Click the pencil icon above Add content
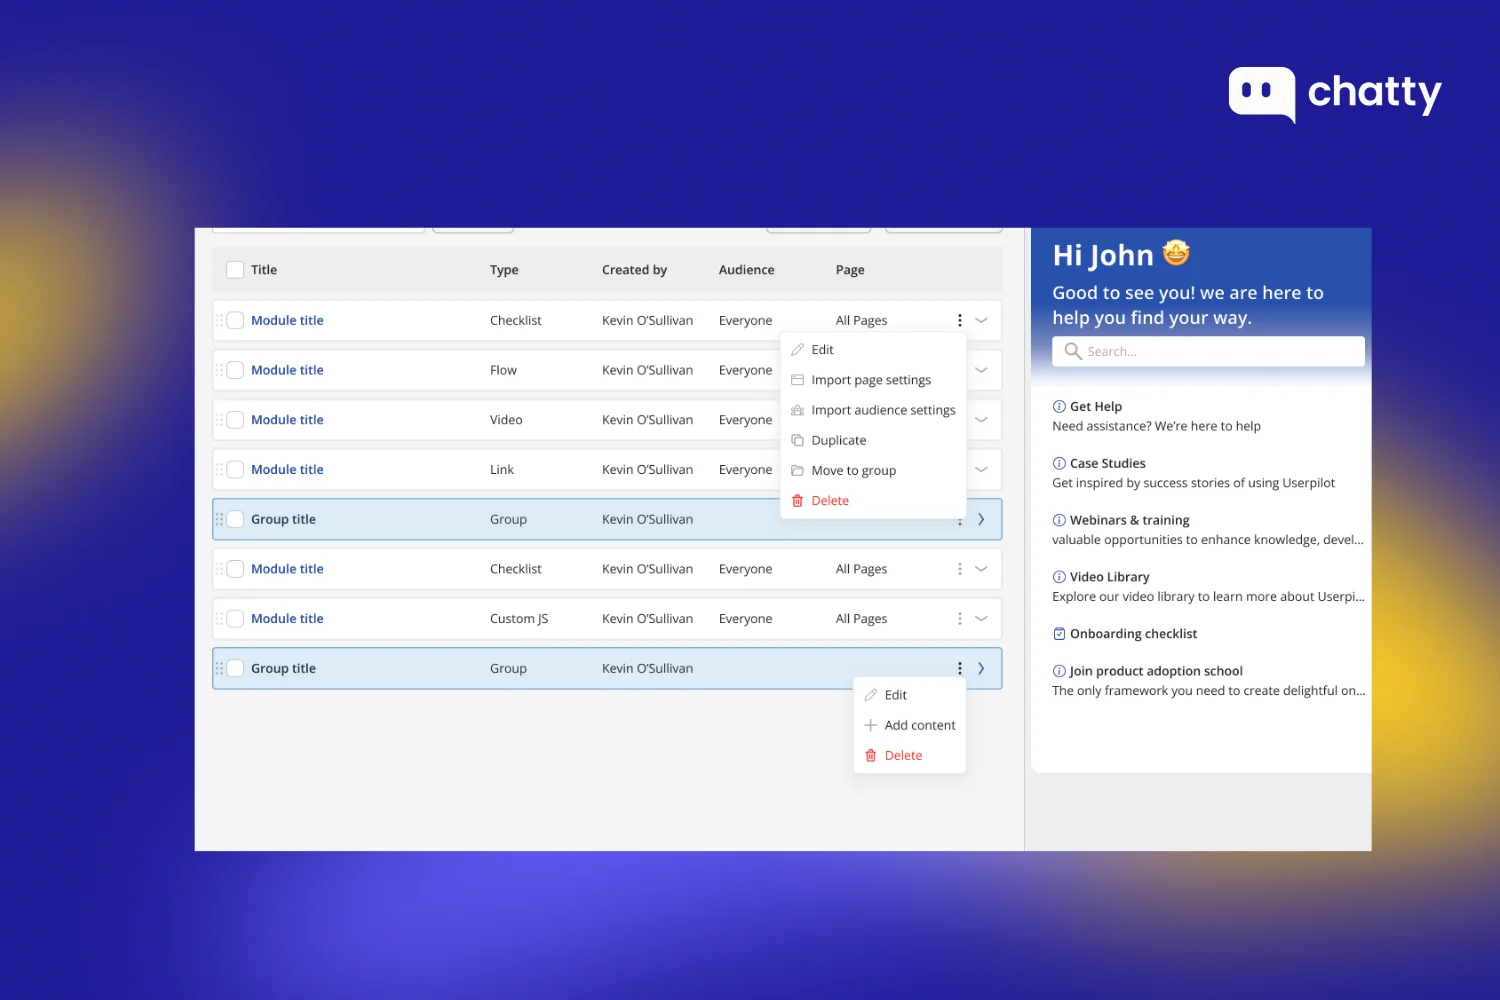The height and width of the screenshot is (1000, 1500). coord(870,695)
